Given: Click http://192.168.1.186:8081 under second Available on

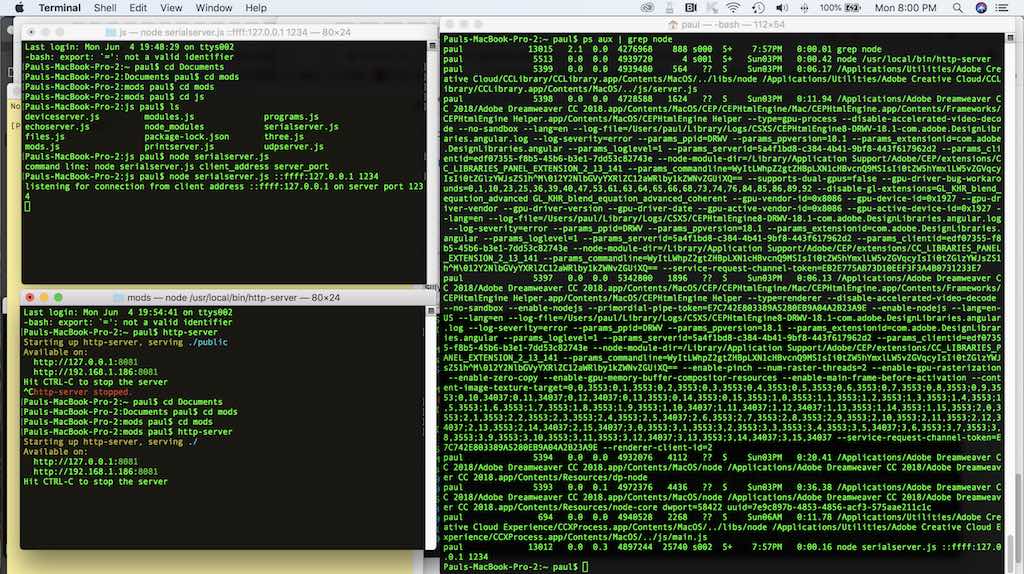Looking at the screenshot, I should [95, 471].
